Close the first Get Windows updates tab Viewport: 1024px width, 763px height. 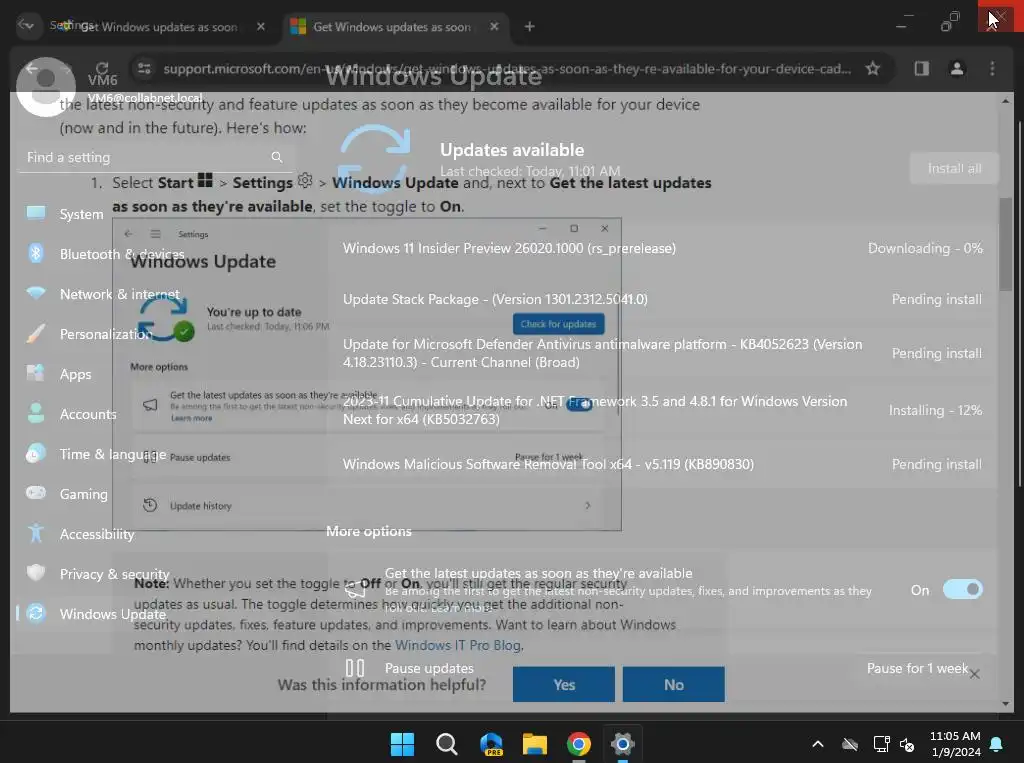[261, 26]
